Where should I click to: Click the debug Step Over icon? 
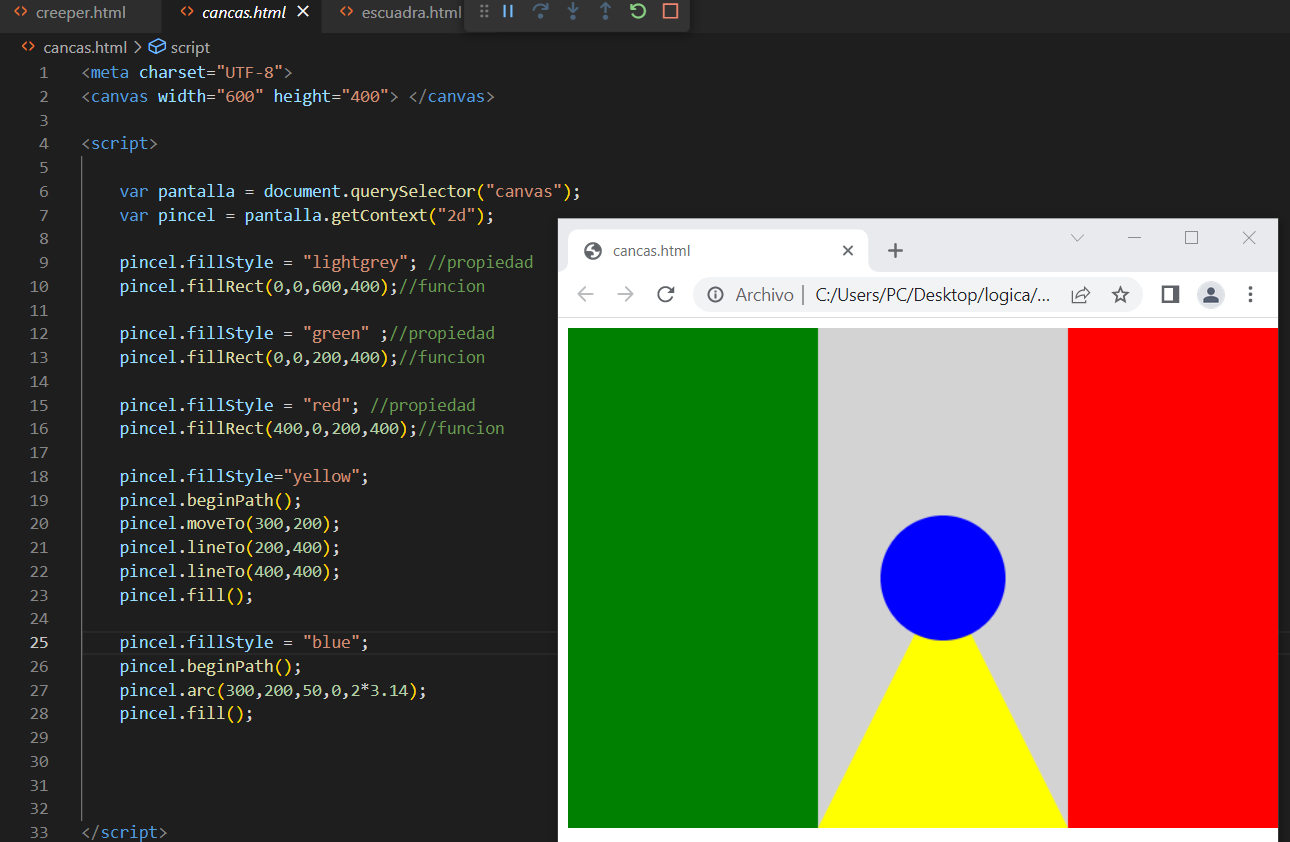[x=540, y=12]
